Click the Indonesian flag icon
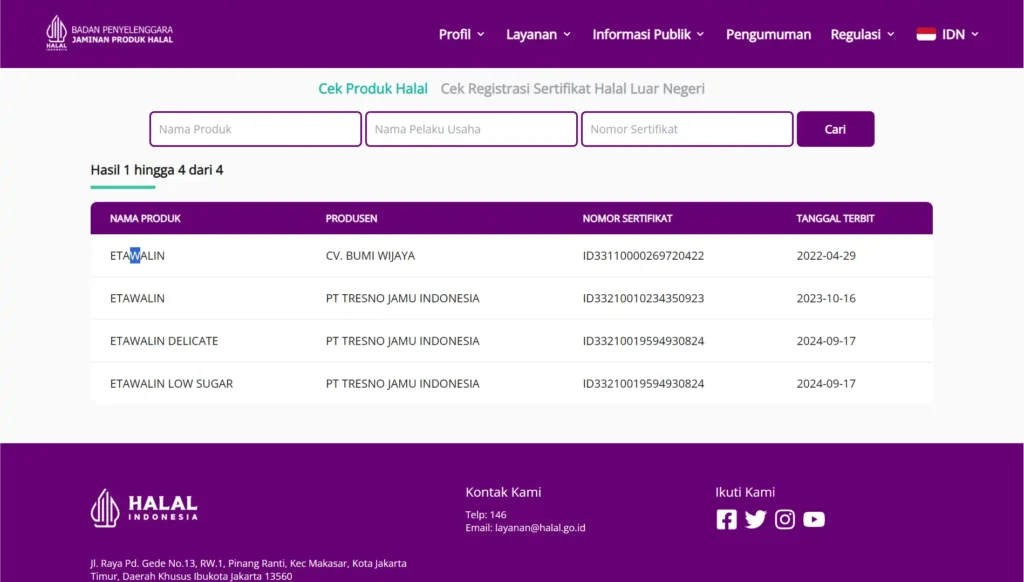 [x=926, y=34]
